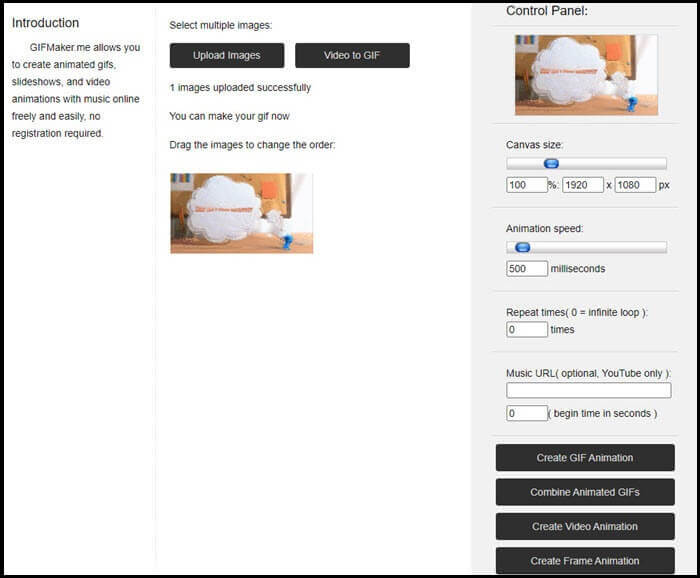Viewport: 700px width, 578px height.
Task: Start Create Video Animation
Action: click(x=585, y=526)
